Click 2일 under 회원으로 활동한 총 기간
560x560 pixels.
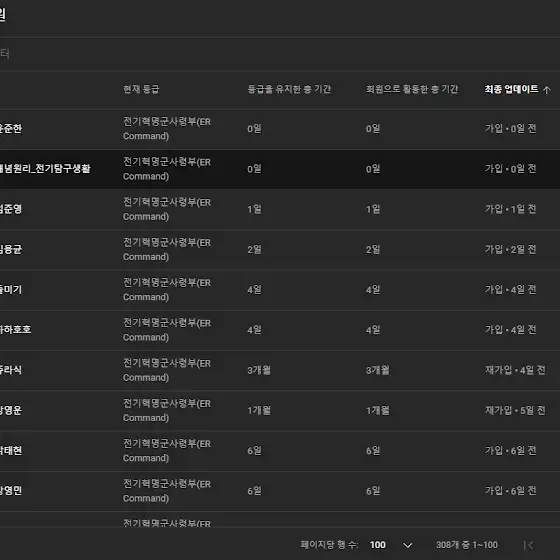pyautogui.click(x=373, y=249)
